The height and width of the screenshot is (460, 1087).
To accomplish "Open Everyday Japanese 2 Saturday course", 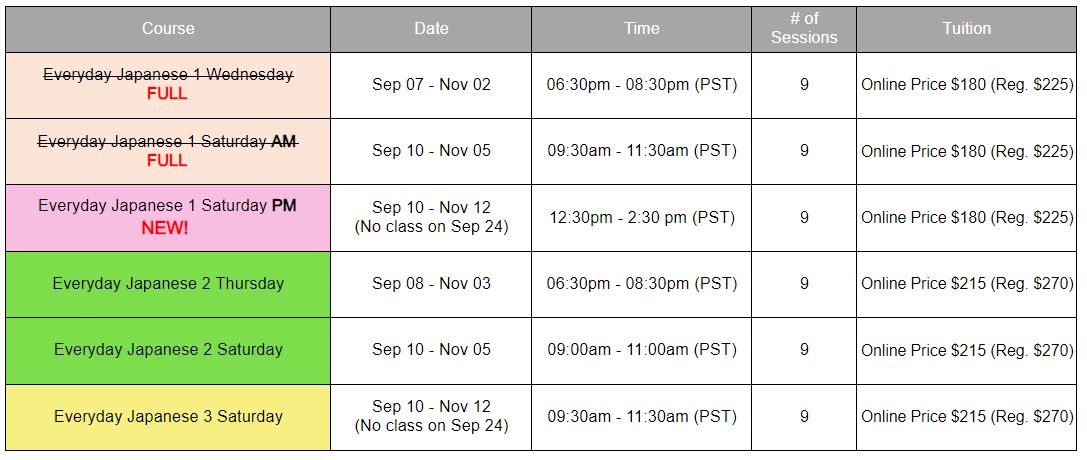I will click(x=168, y=349).
